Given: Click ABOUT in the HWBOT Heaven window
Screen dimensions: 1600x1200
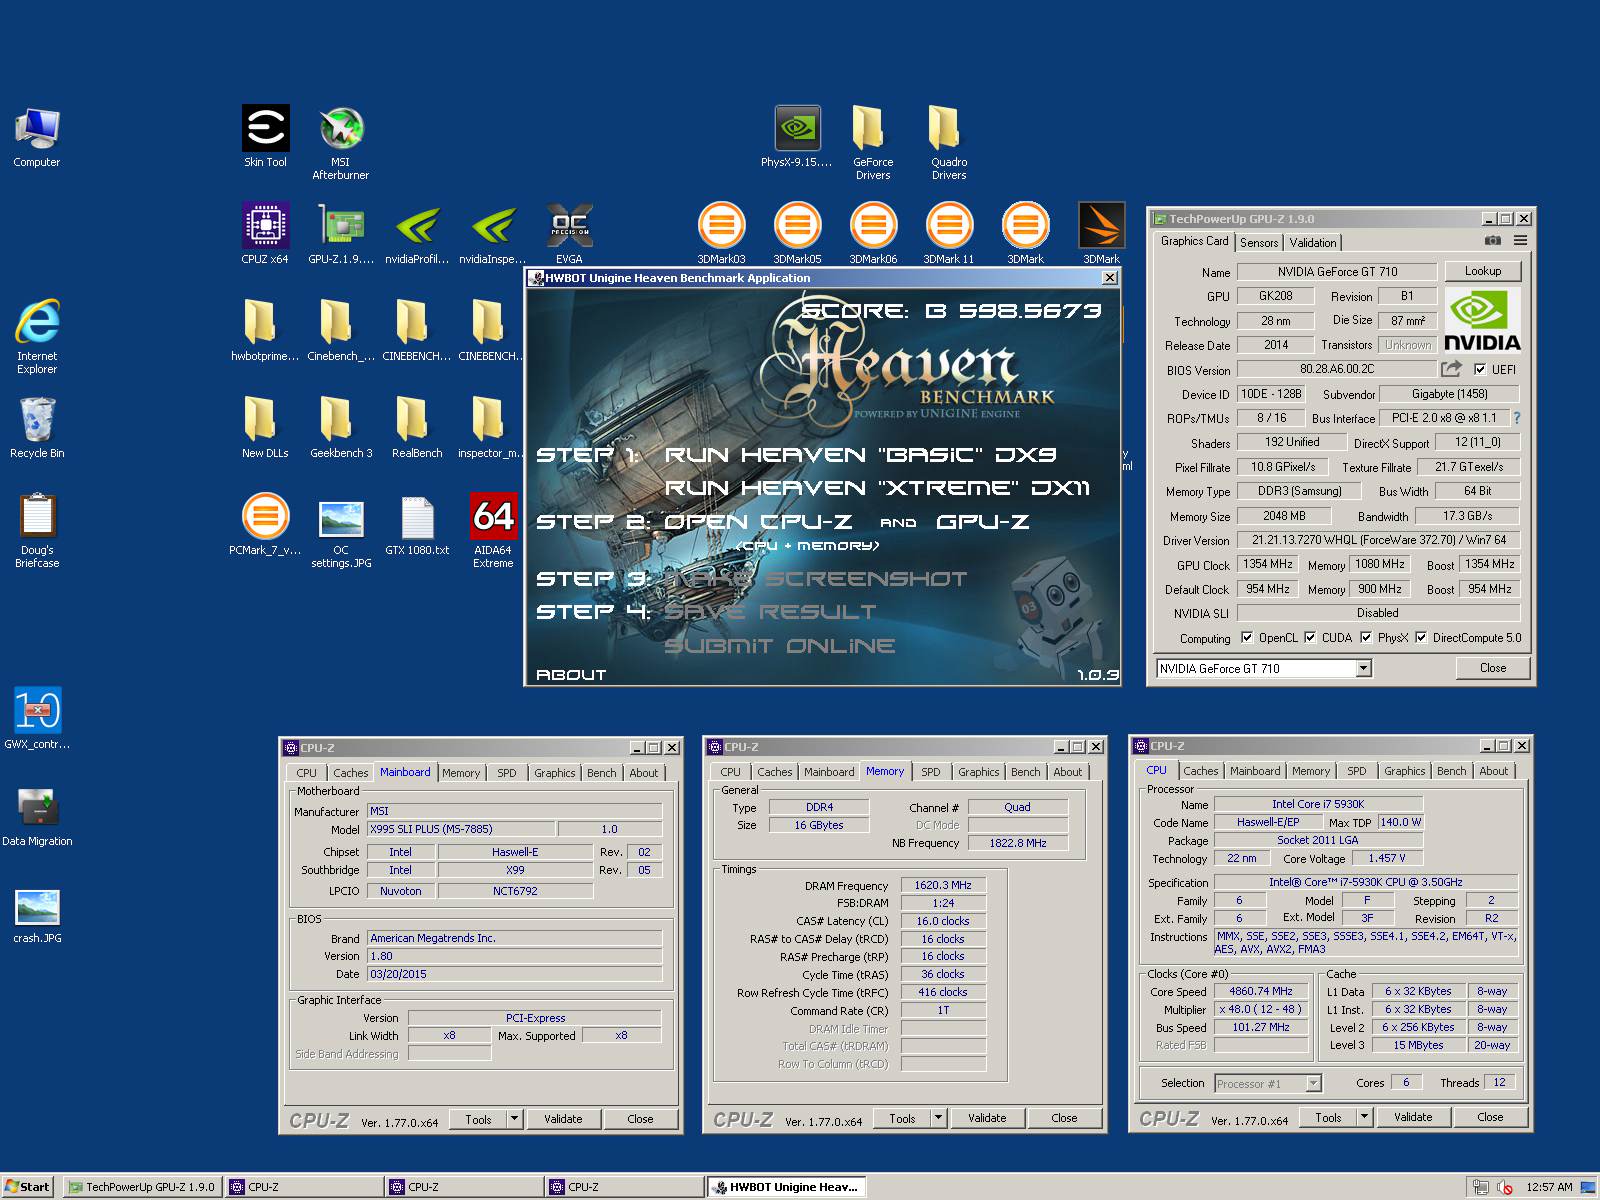Looking at the screenshot, I should click(571, 675).
